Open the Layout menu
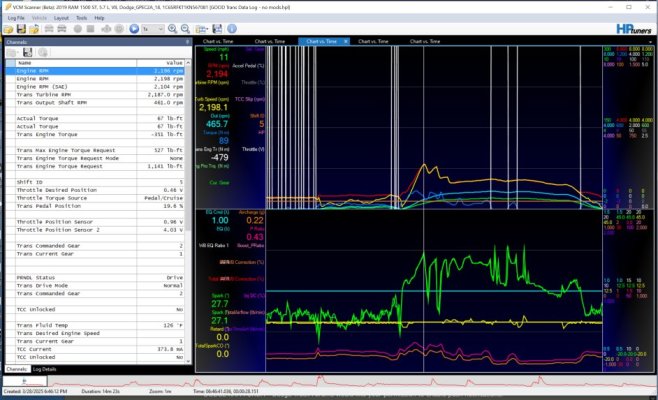The image size is (658, 400). pyautogui.click(x=61, y=18)
